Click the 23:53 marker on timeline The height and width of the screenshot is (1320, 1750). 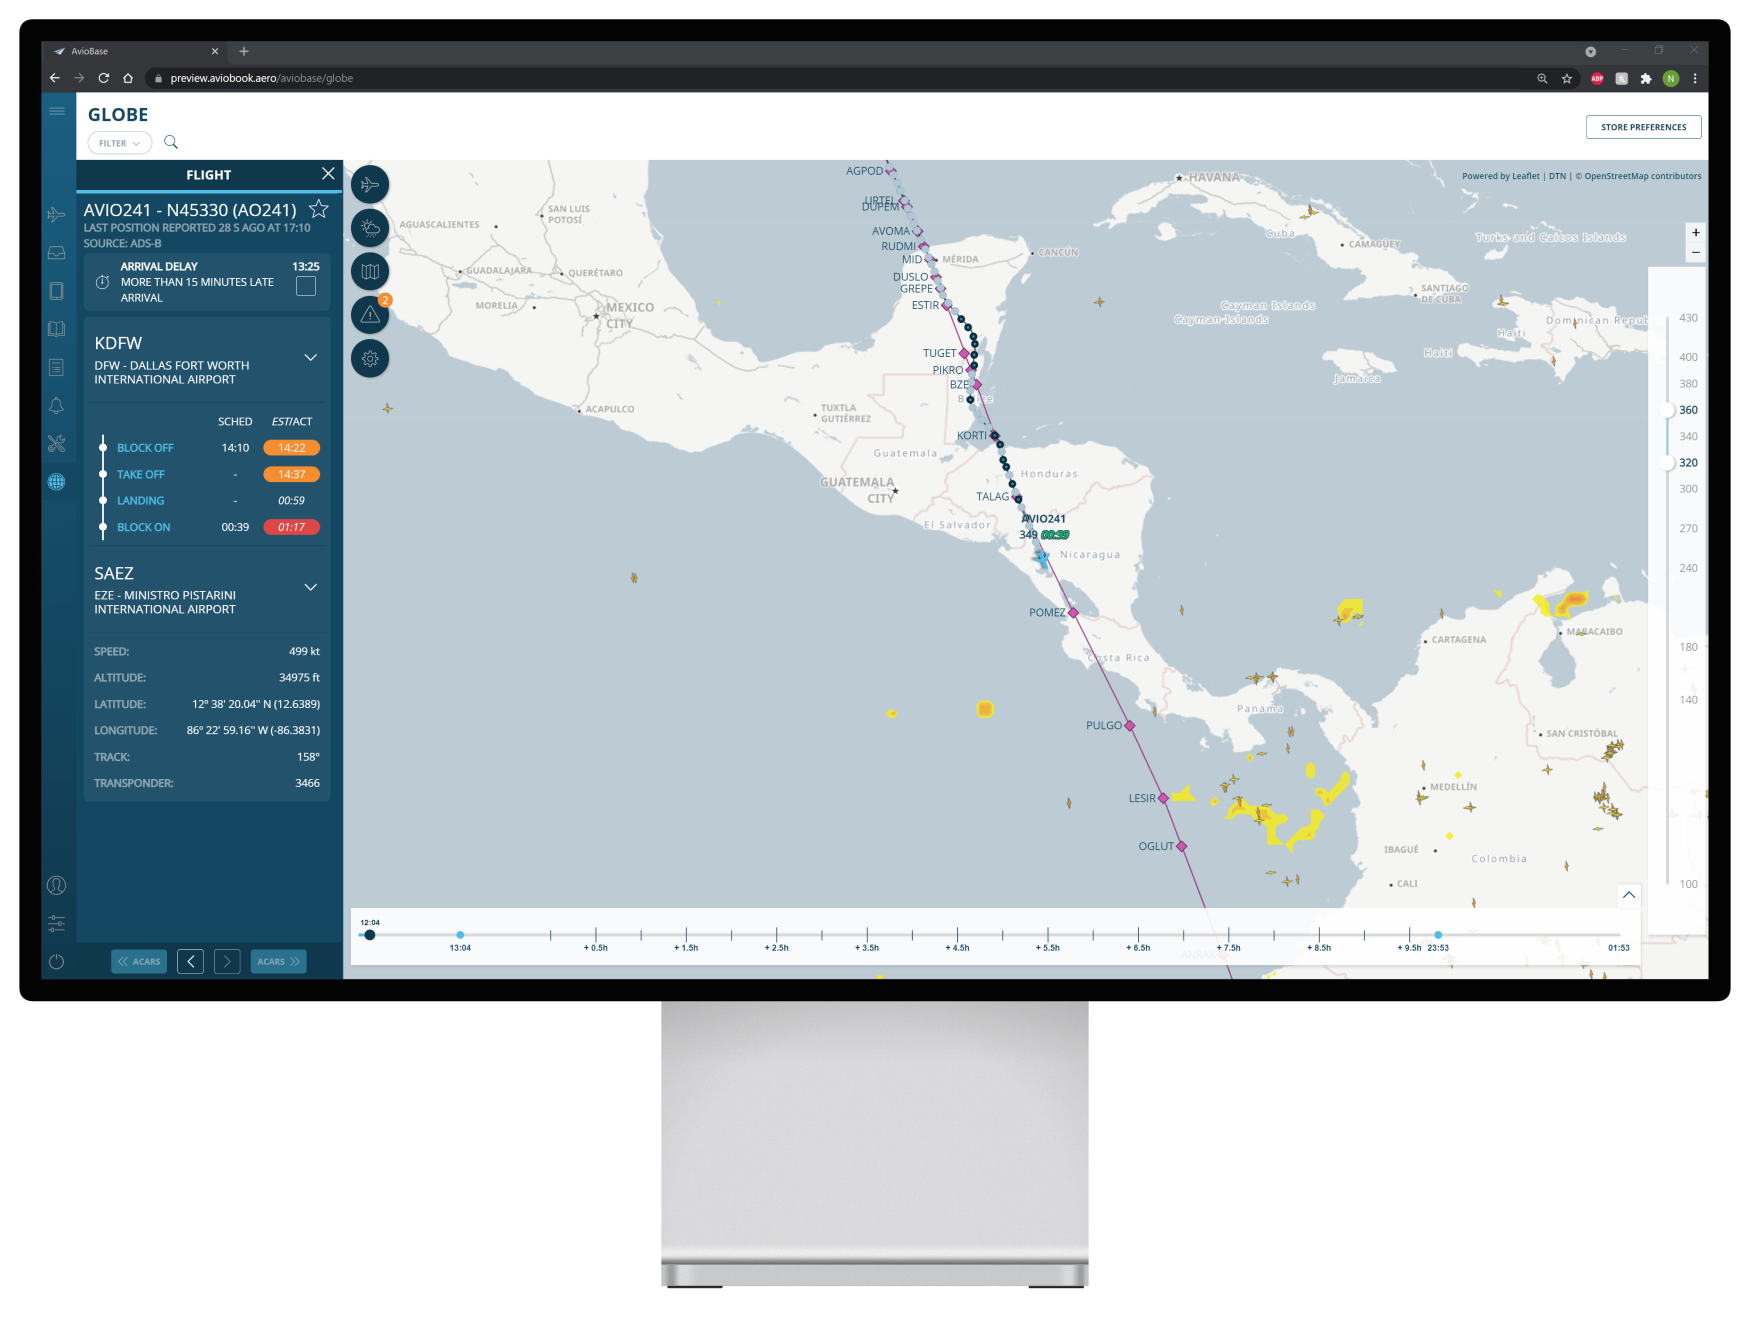click(x=1438, y=935)
